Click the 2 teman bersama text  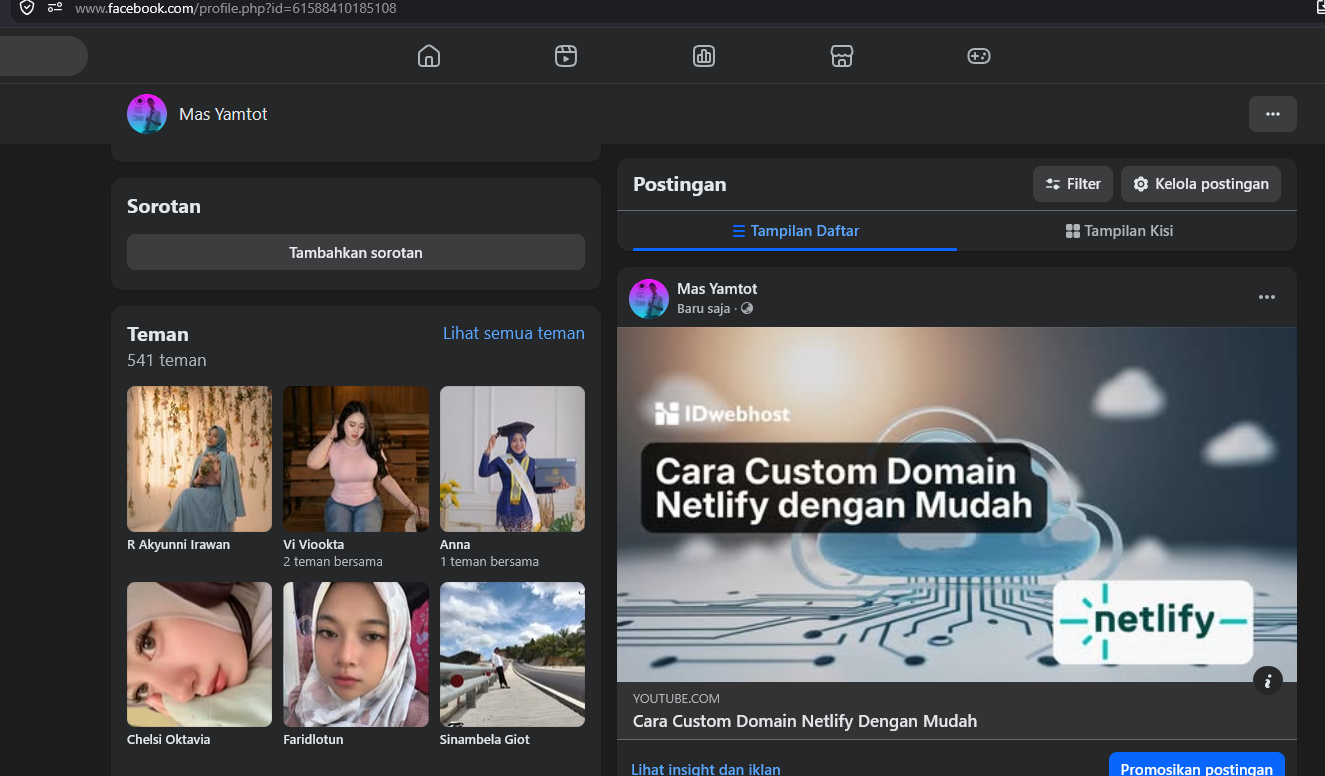click(x=333, y=562)
